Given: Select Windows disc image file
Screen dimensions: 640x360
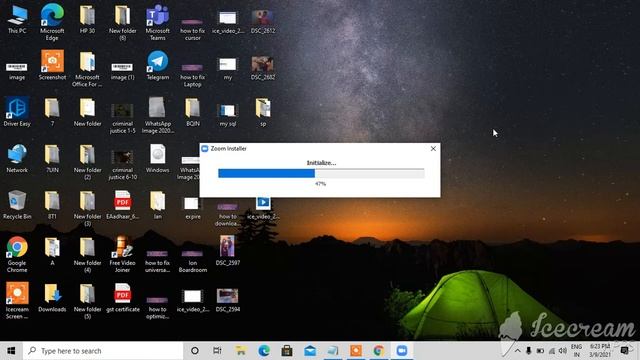Looking at the screenshot, I should pyautogui.click(x=158, y=158).
